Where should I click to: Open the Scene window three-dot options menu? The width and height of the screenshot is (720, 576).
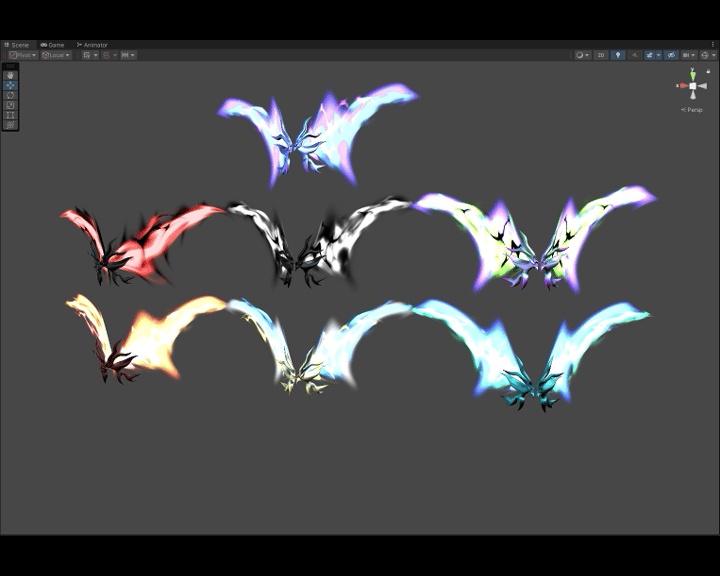pyautogui.click(x=713, y=45)
